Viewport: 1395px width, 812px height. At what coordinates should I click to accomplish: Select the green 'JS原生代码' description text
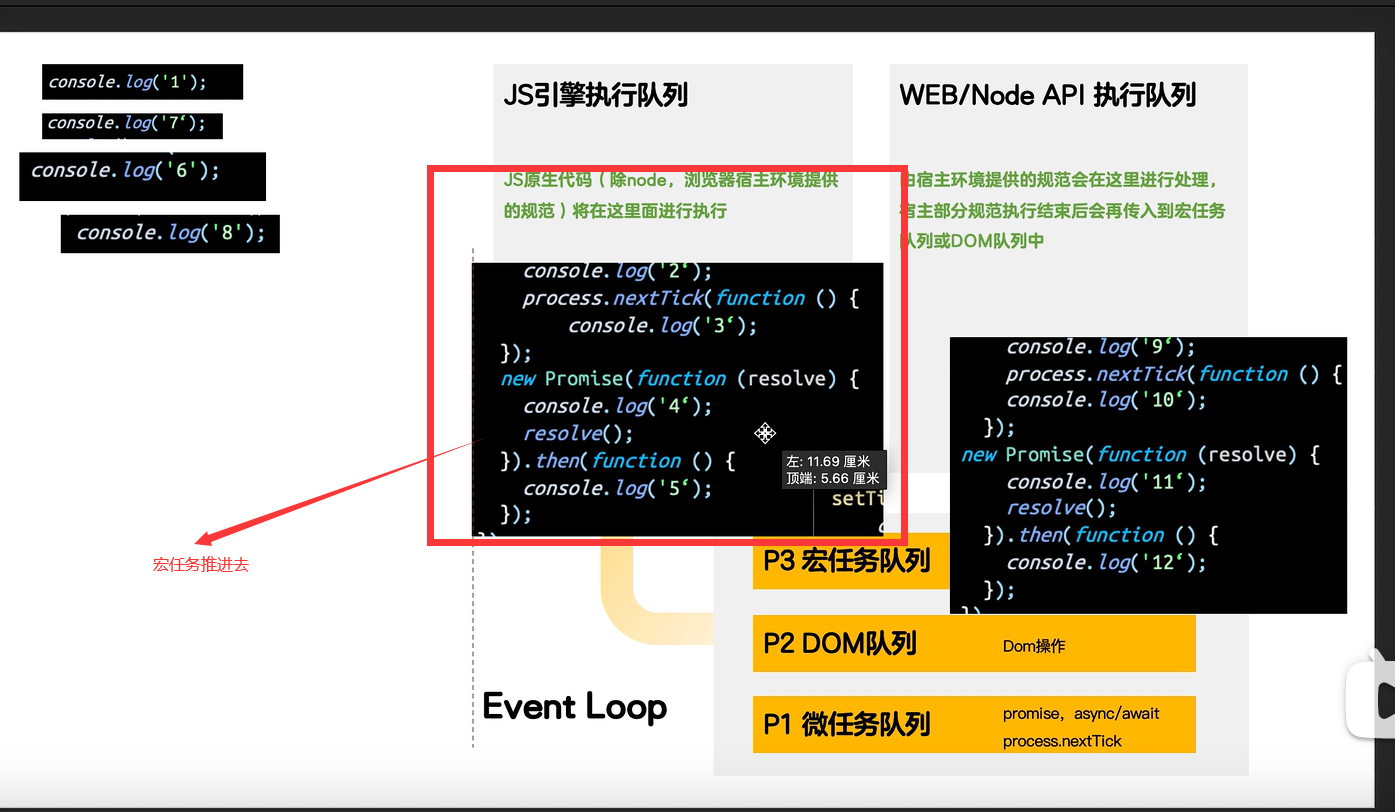(671, 196)
